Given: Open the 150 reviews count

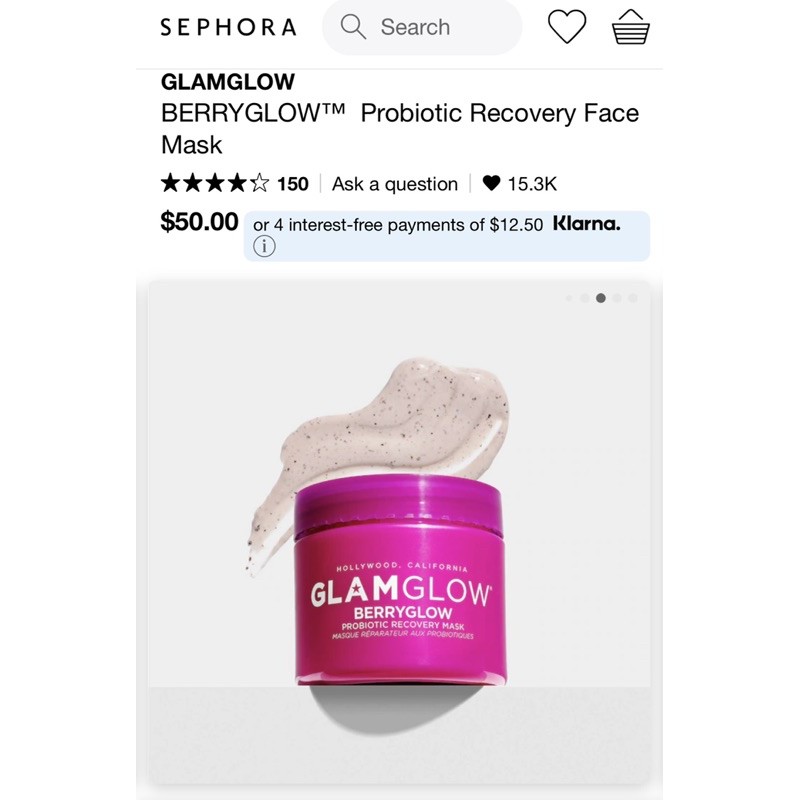Looking at the screenshot, I should pos(293,184).
